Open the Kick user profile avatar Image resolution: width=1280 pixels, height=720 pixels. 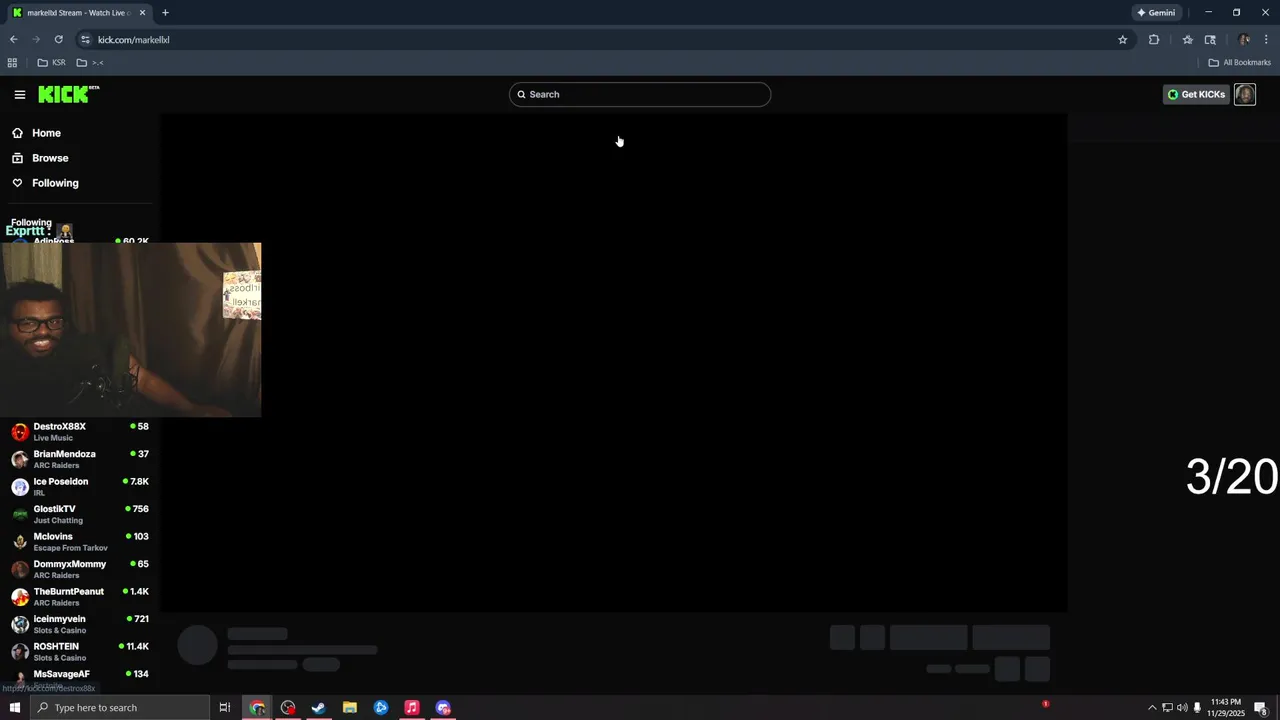pos(1245,94)
